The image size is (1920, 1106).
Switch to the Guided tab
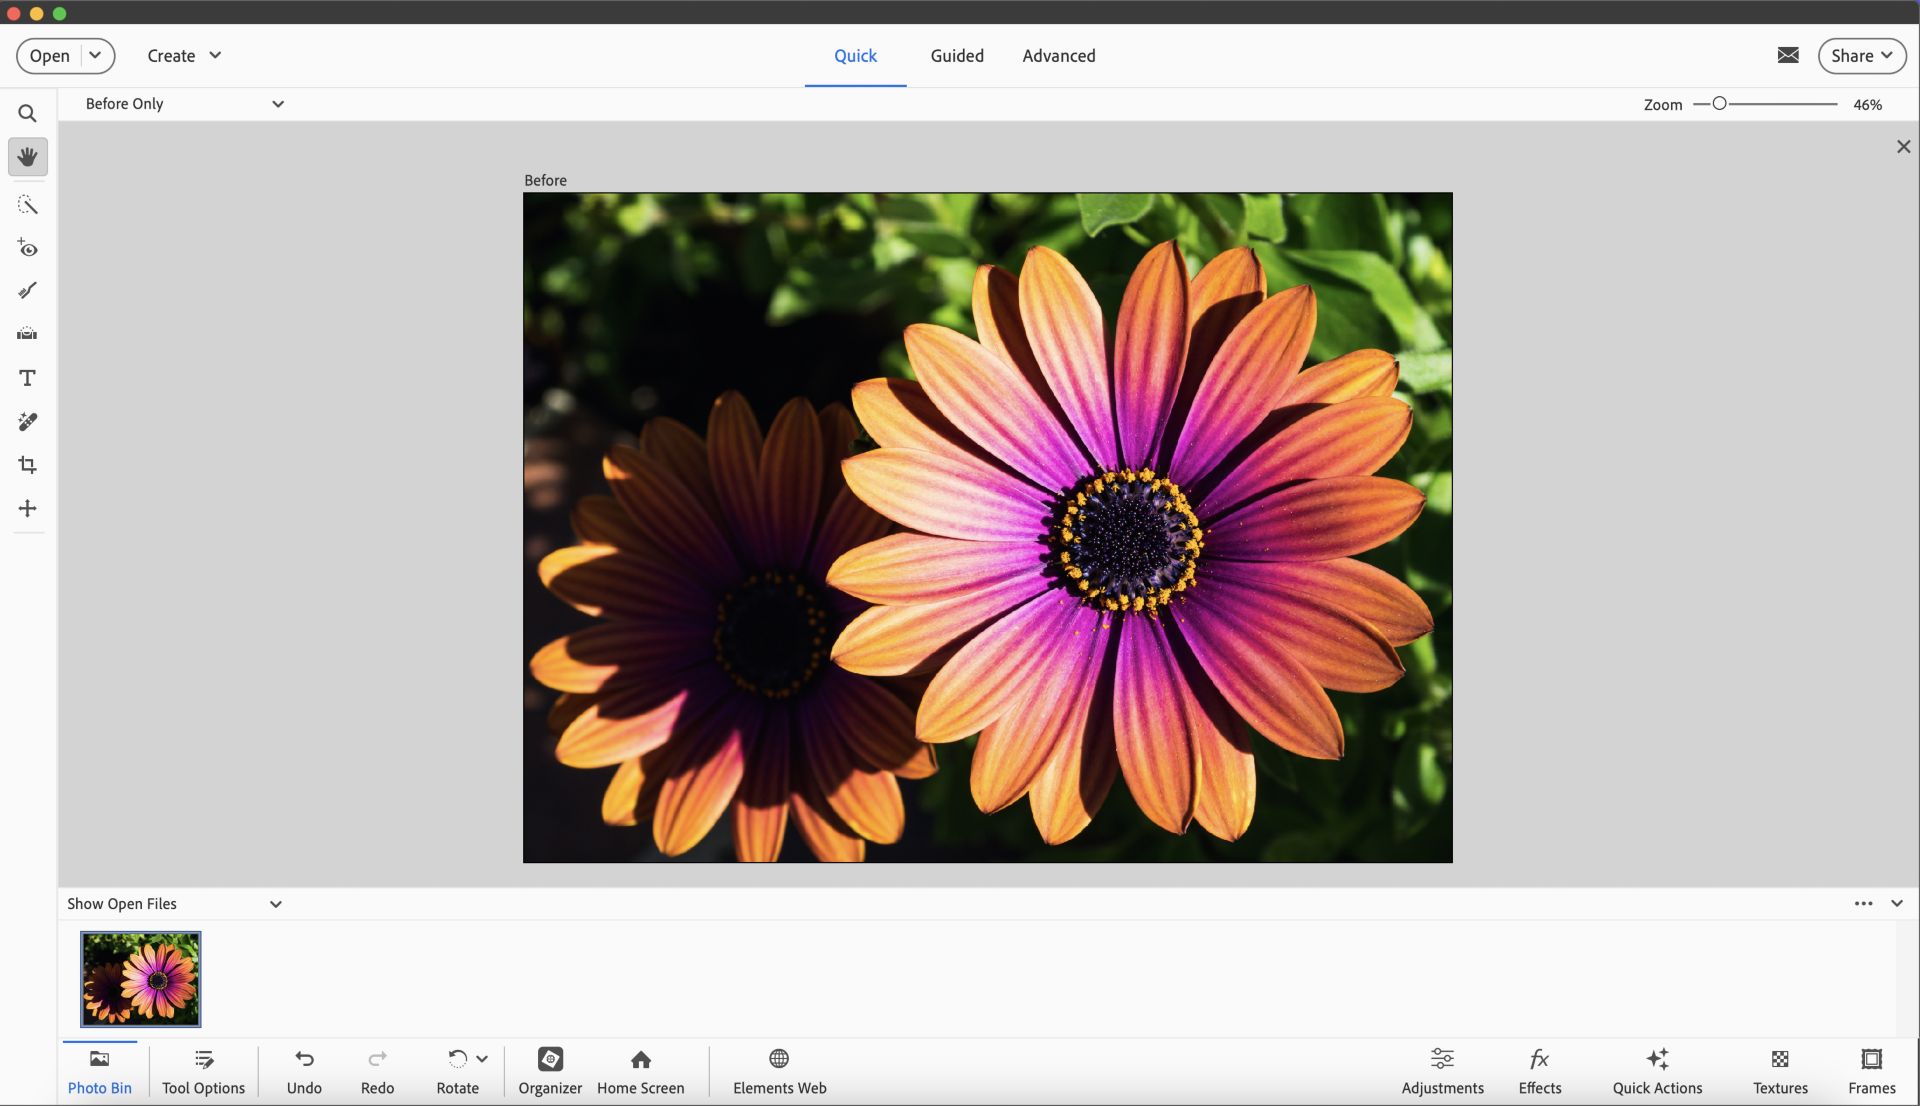tap(956, 56)
